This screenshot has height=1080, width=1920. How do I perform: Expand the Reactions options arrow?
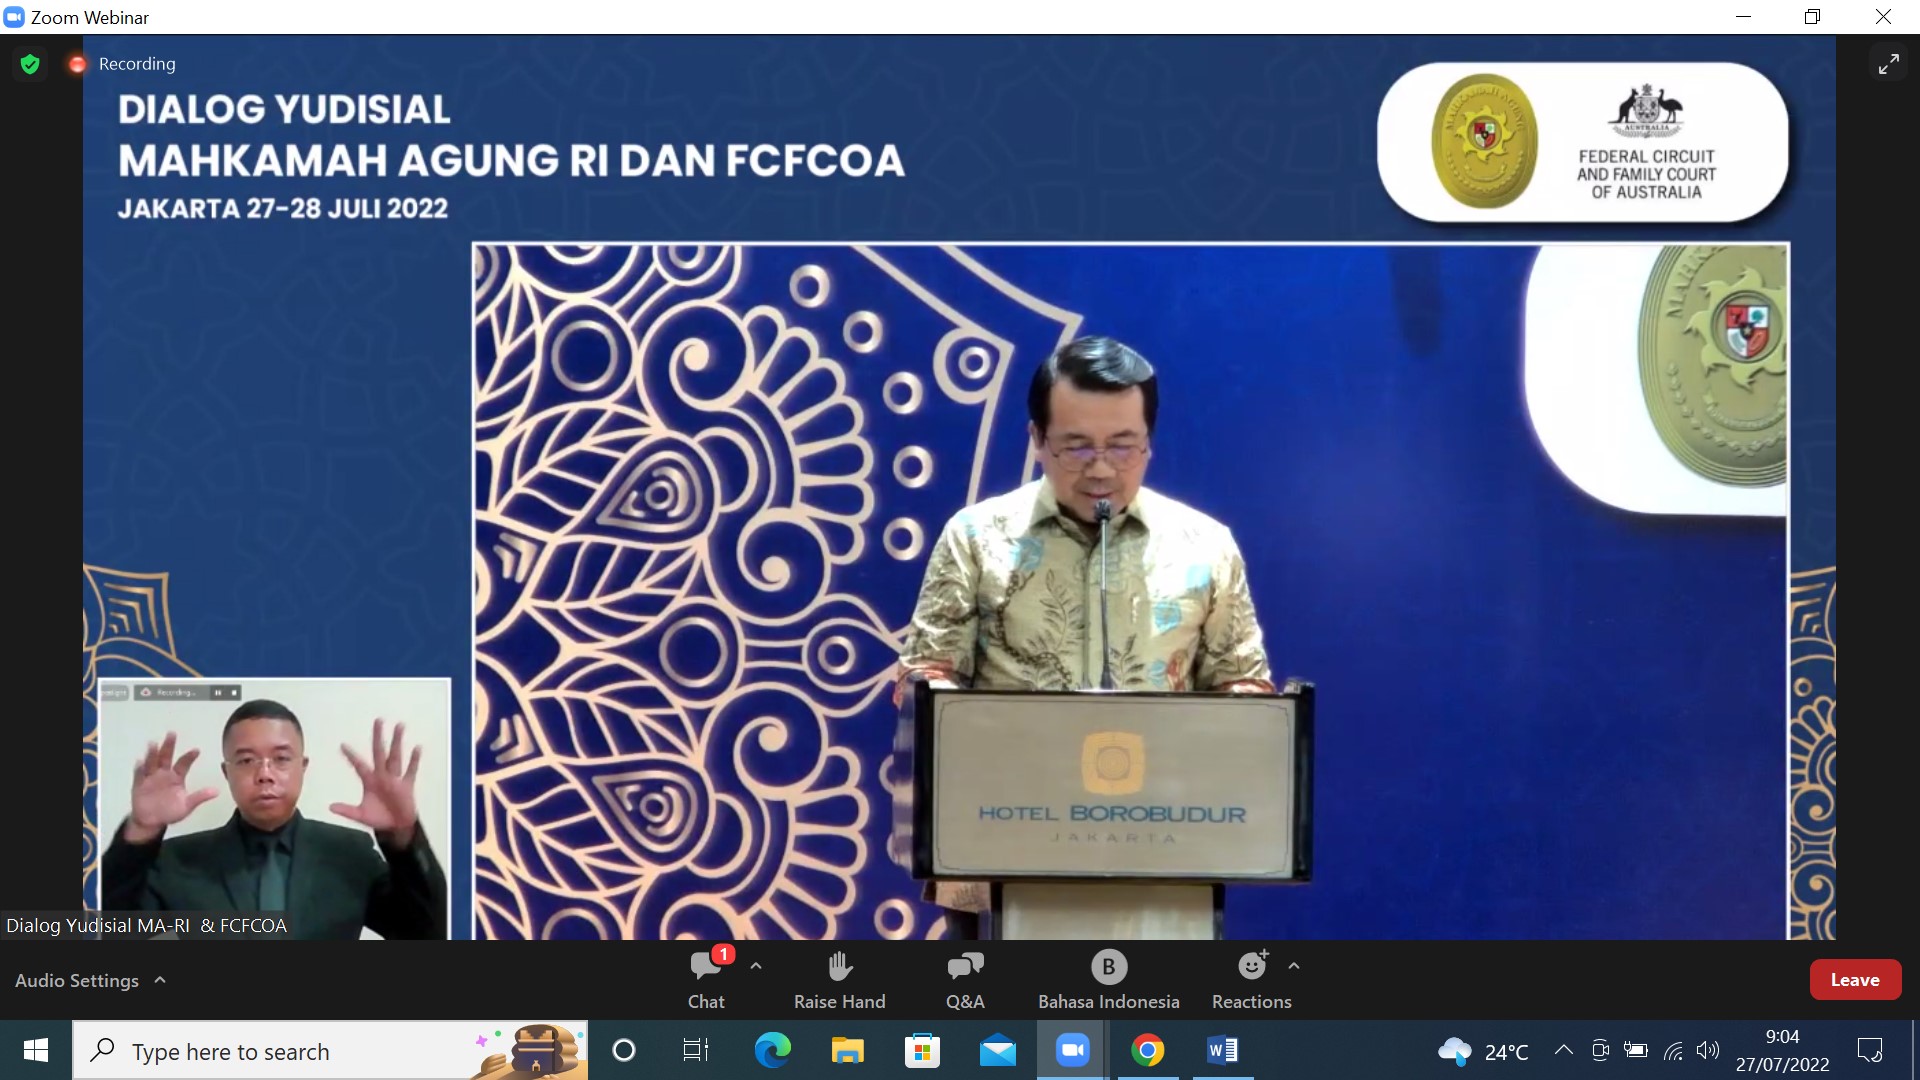click(1294, 966)
